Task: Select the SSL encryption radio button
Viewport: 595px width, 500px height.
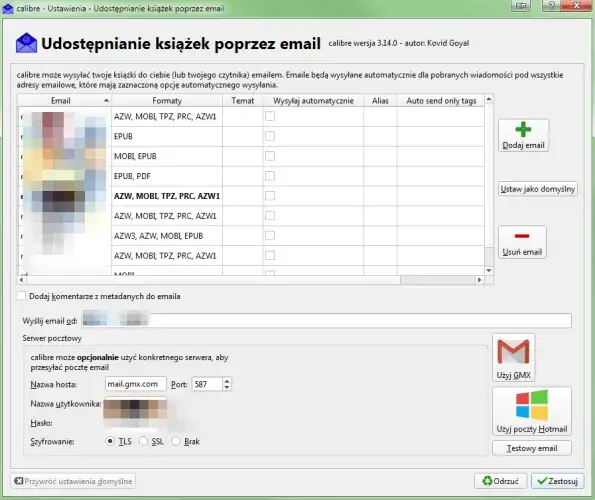Action: tap(143, 441)
